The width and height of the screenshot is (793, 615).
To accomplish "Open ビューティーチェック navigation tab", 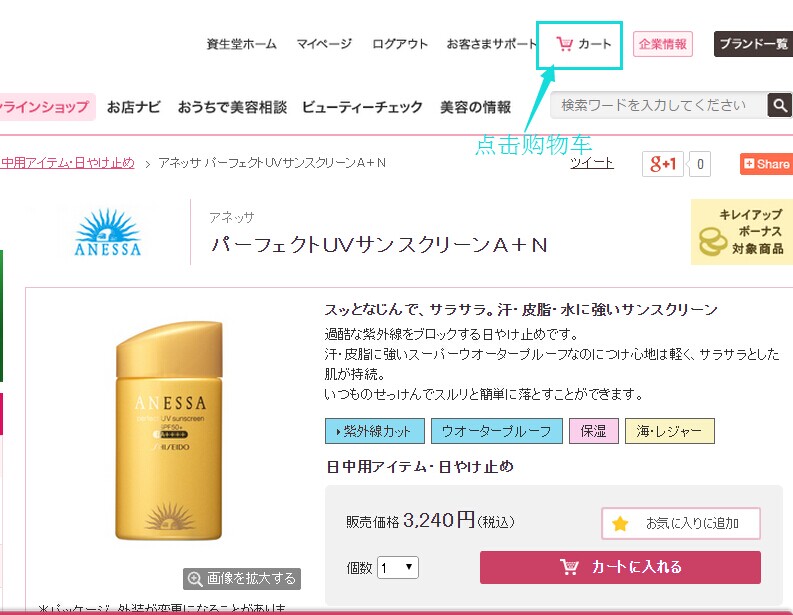I will tap(362, 107).
